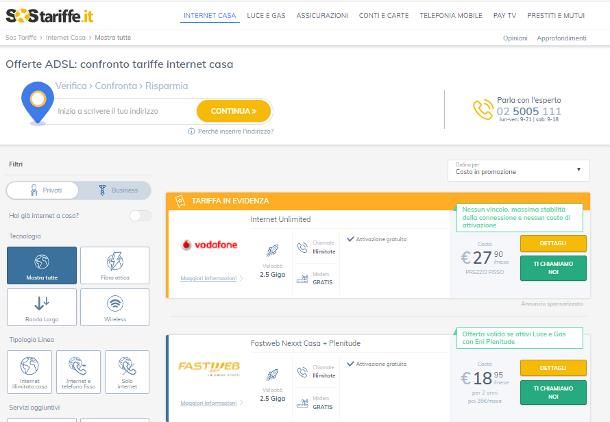610x422 pixels.
Task: Click the SosTariffe.it logo
Action: pos(49,16)
